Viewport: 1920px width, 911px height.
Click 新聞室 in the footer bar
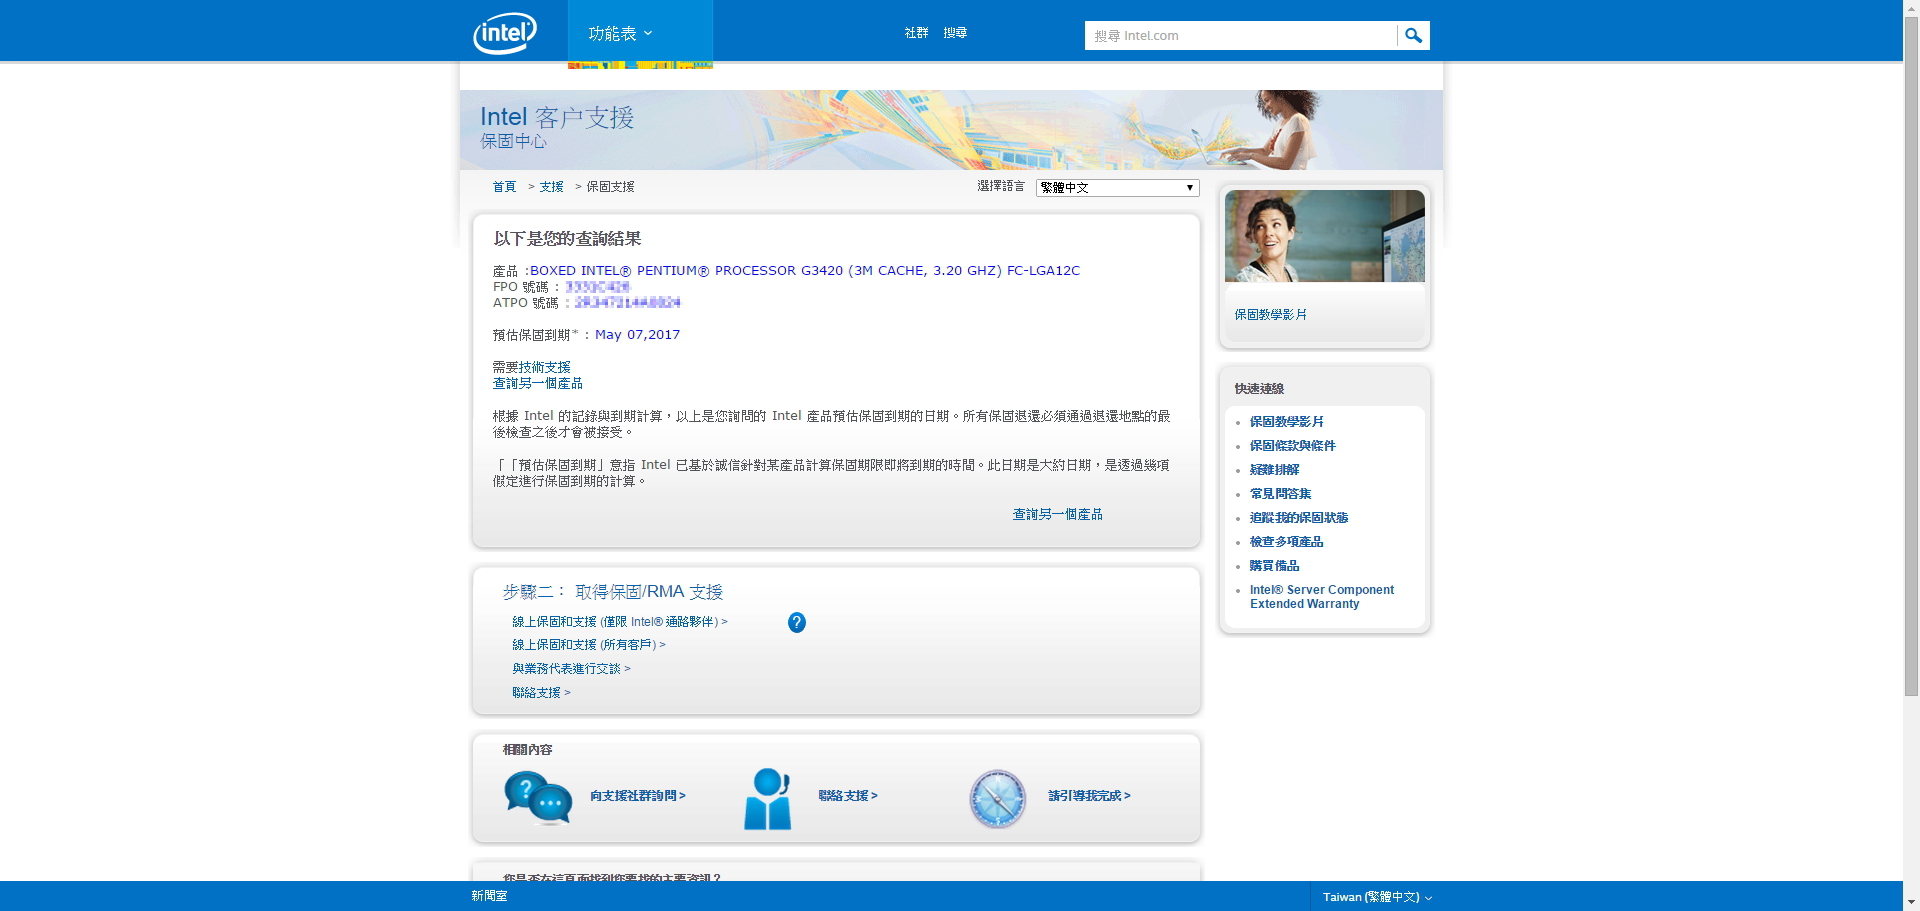pyautogui.click(x=489, y=897)
